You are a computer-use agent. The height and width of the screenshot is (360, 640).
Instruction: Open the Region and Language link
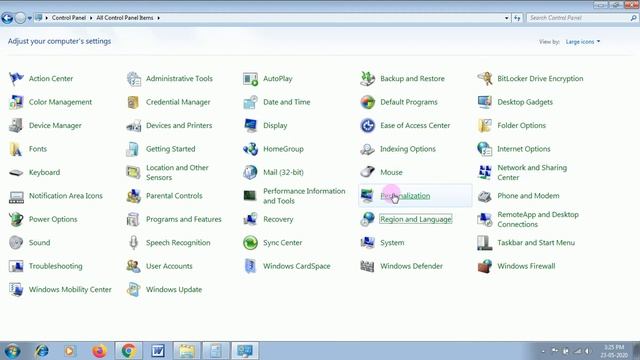[x=416, y=219]
